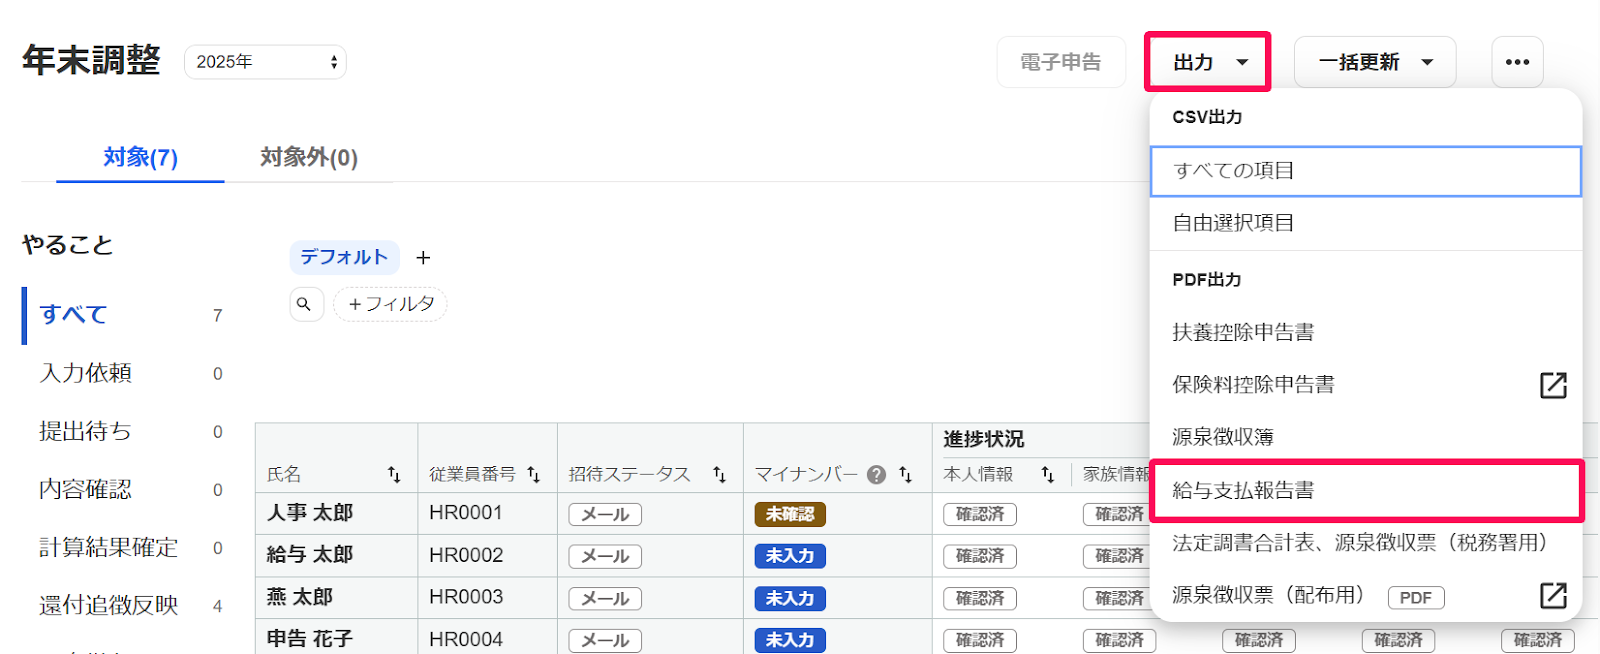The image size is (1600, 654).
Task: Select 計算結果確定 in the やること list
Action: 125,547
